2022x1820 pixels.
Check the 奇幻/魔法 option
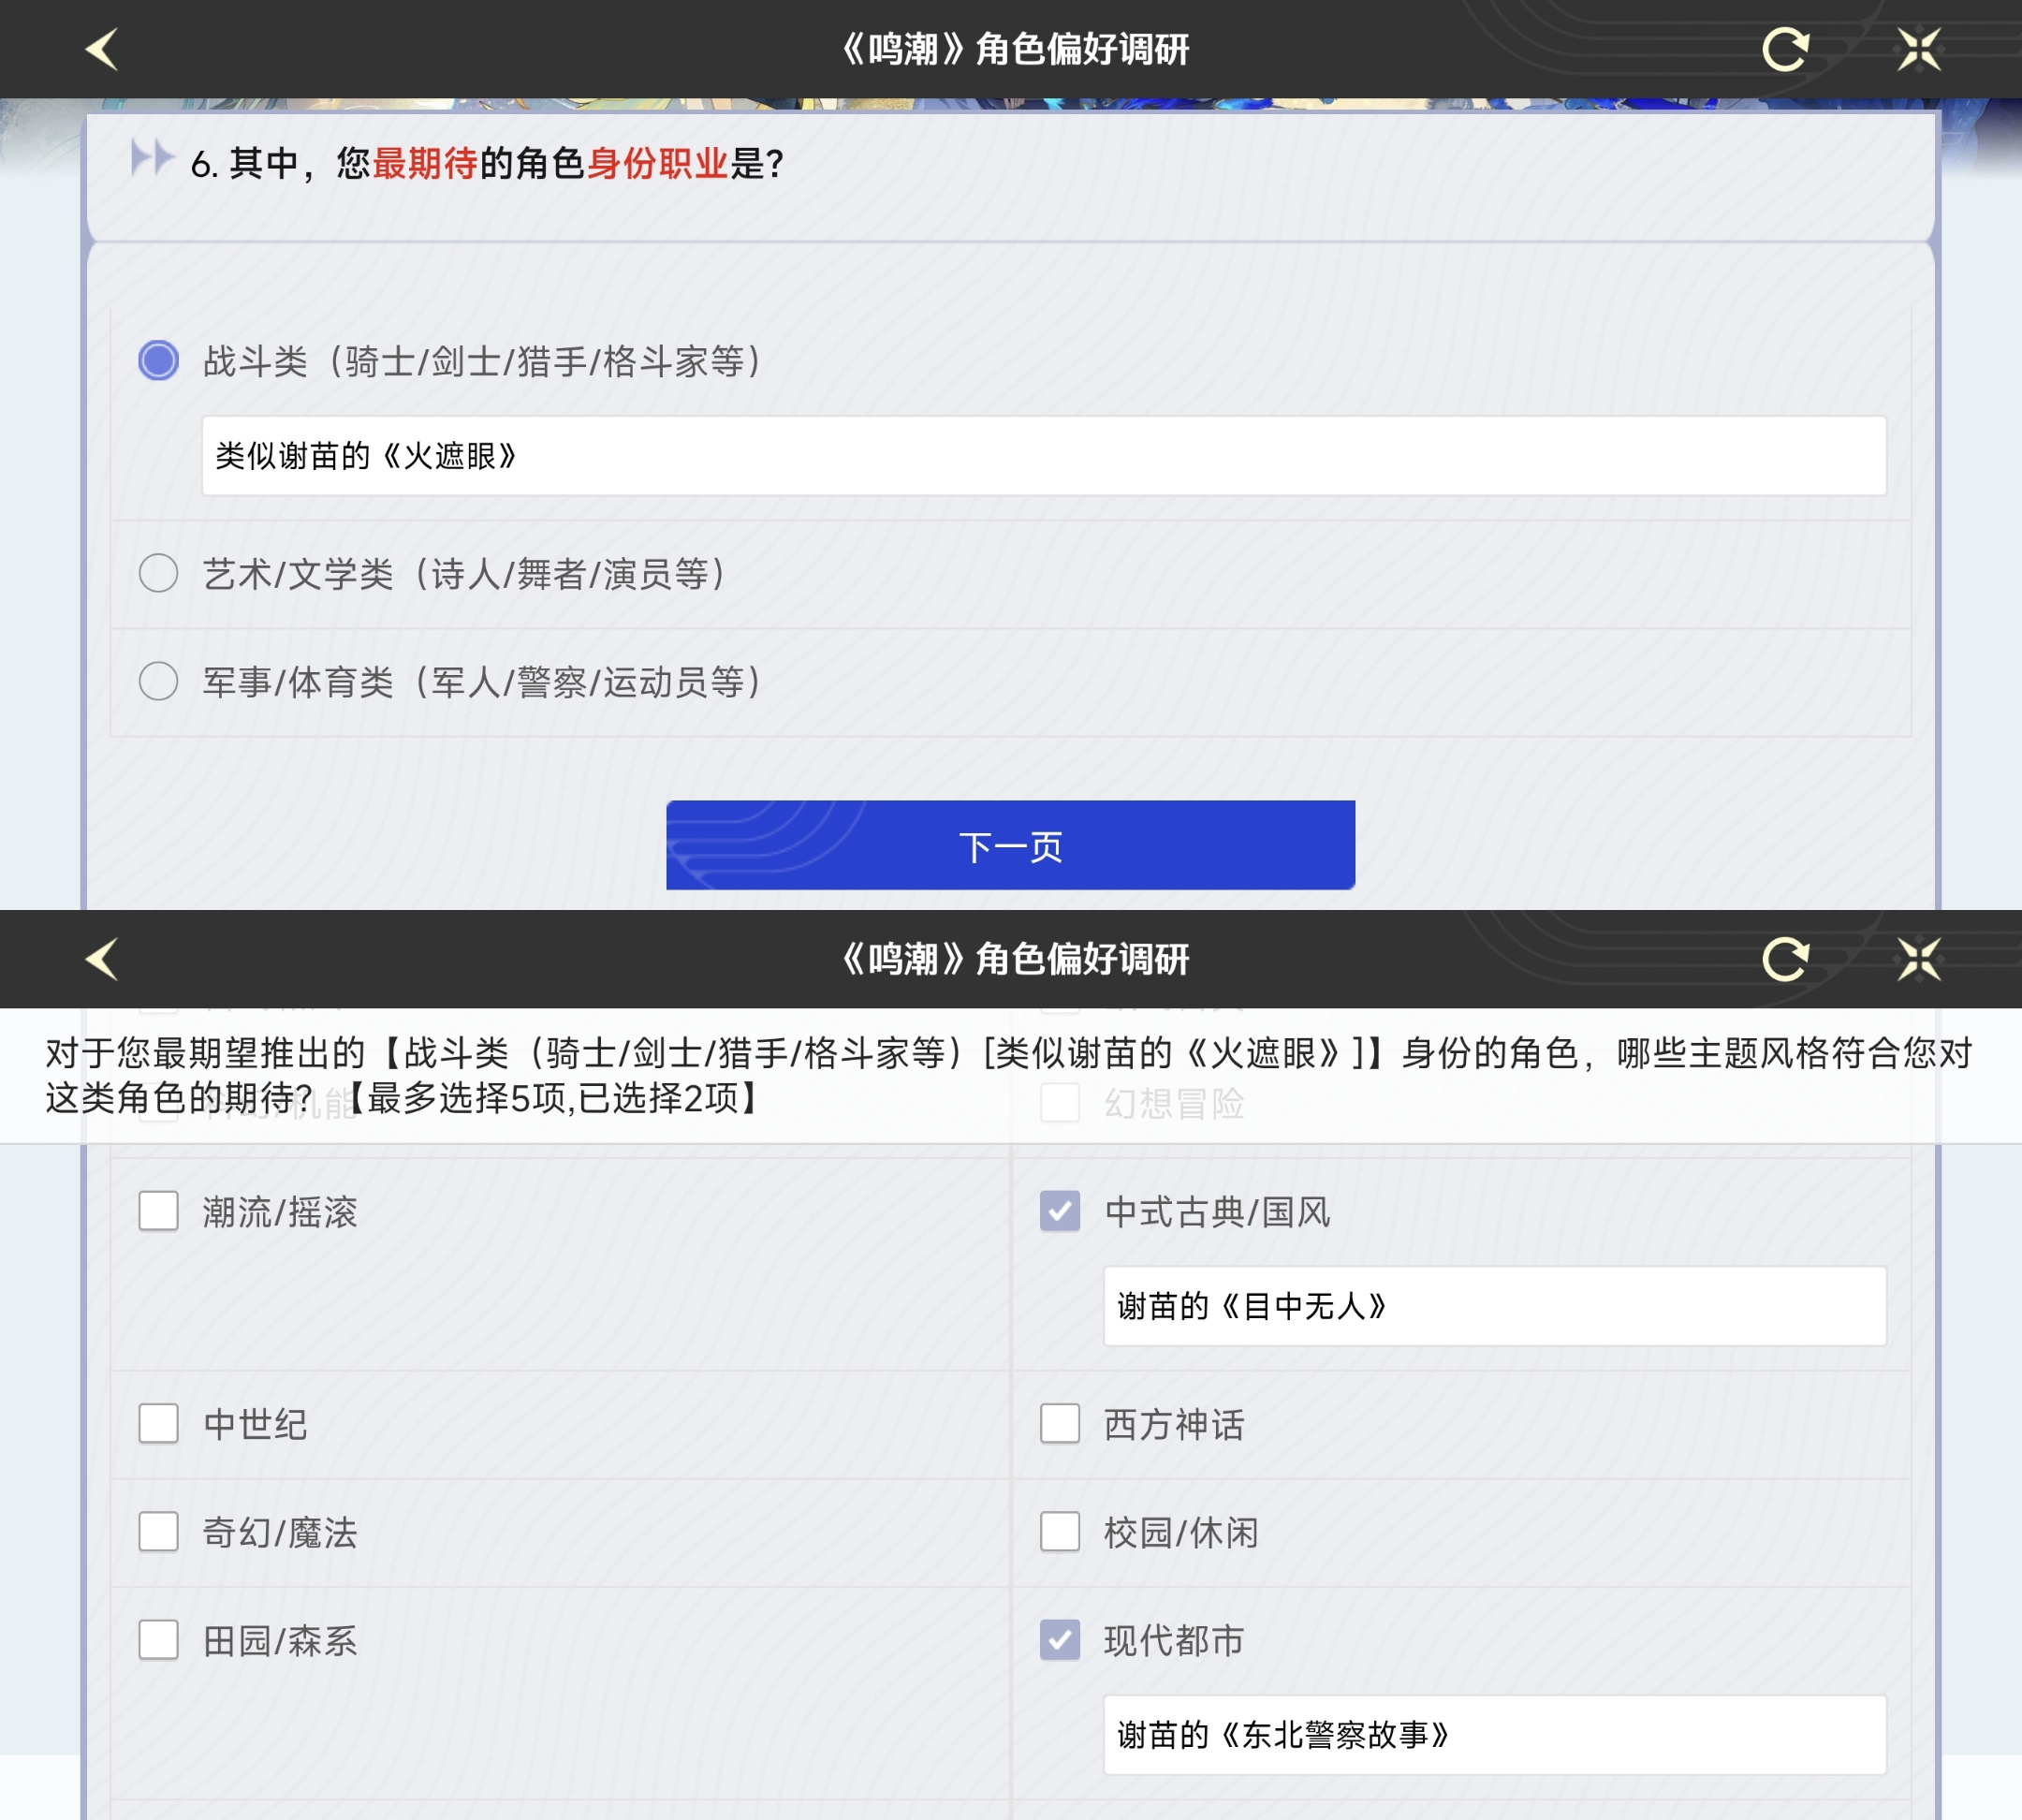[x=158, y=1532]
